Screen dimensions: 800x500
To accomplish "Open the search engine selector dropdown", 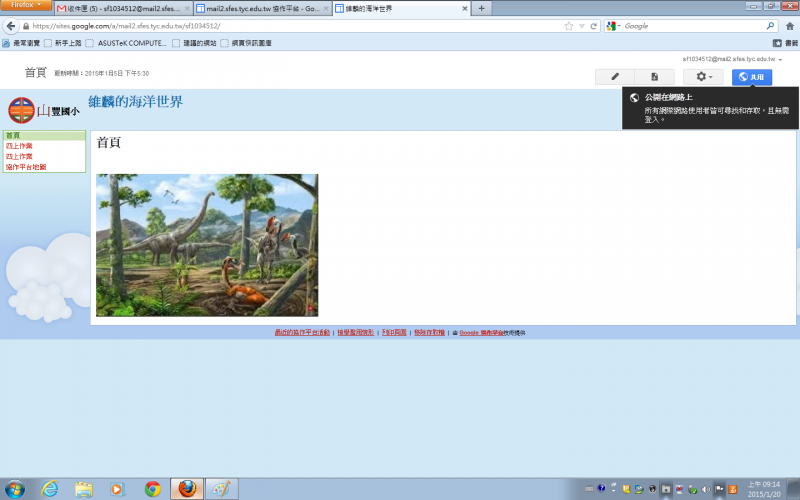I will point(613,26).
